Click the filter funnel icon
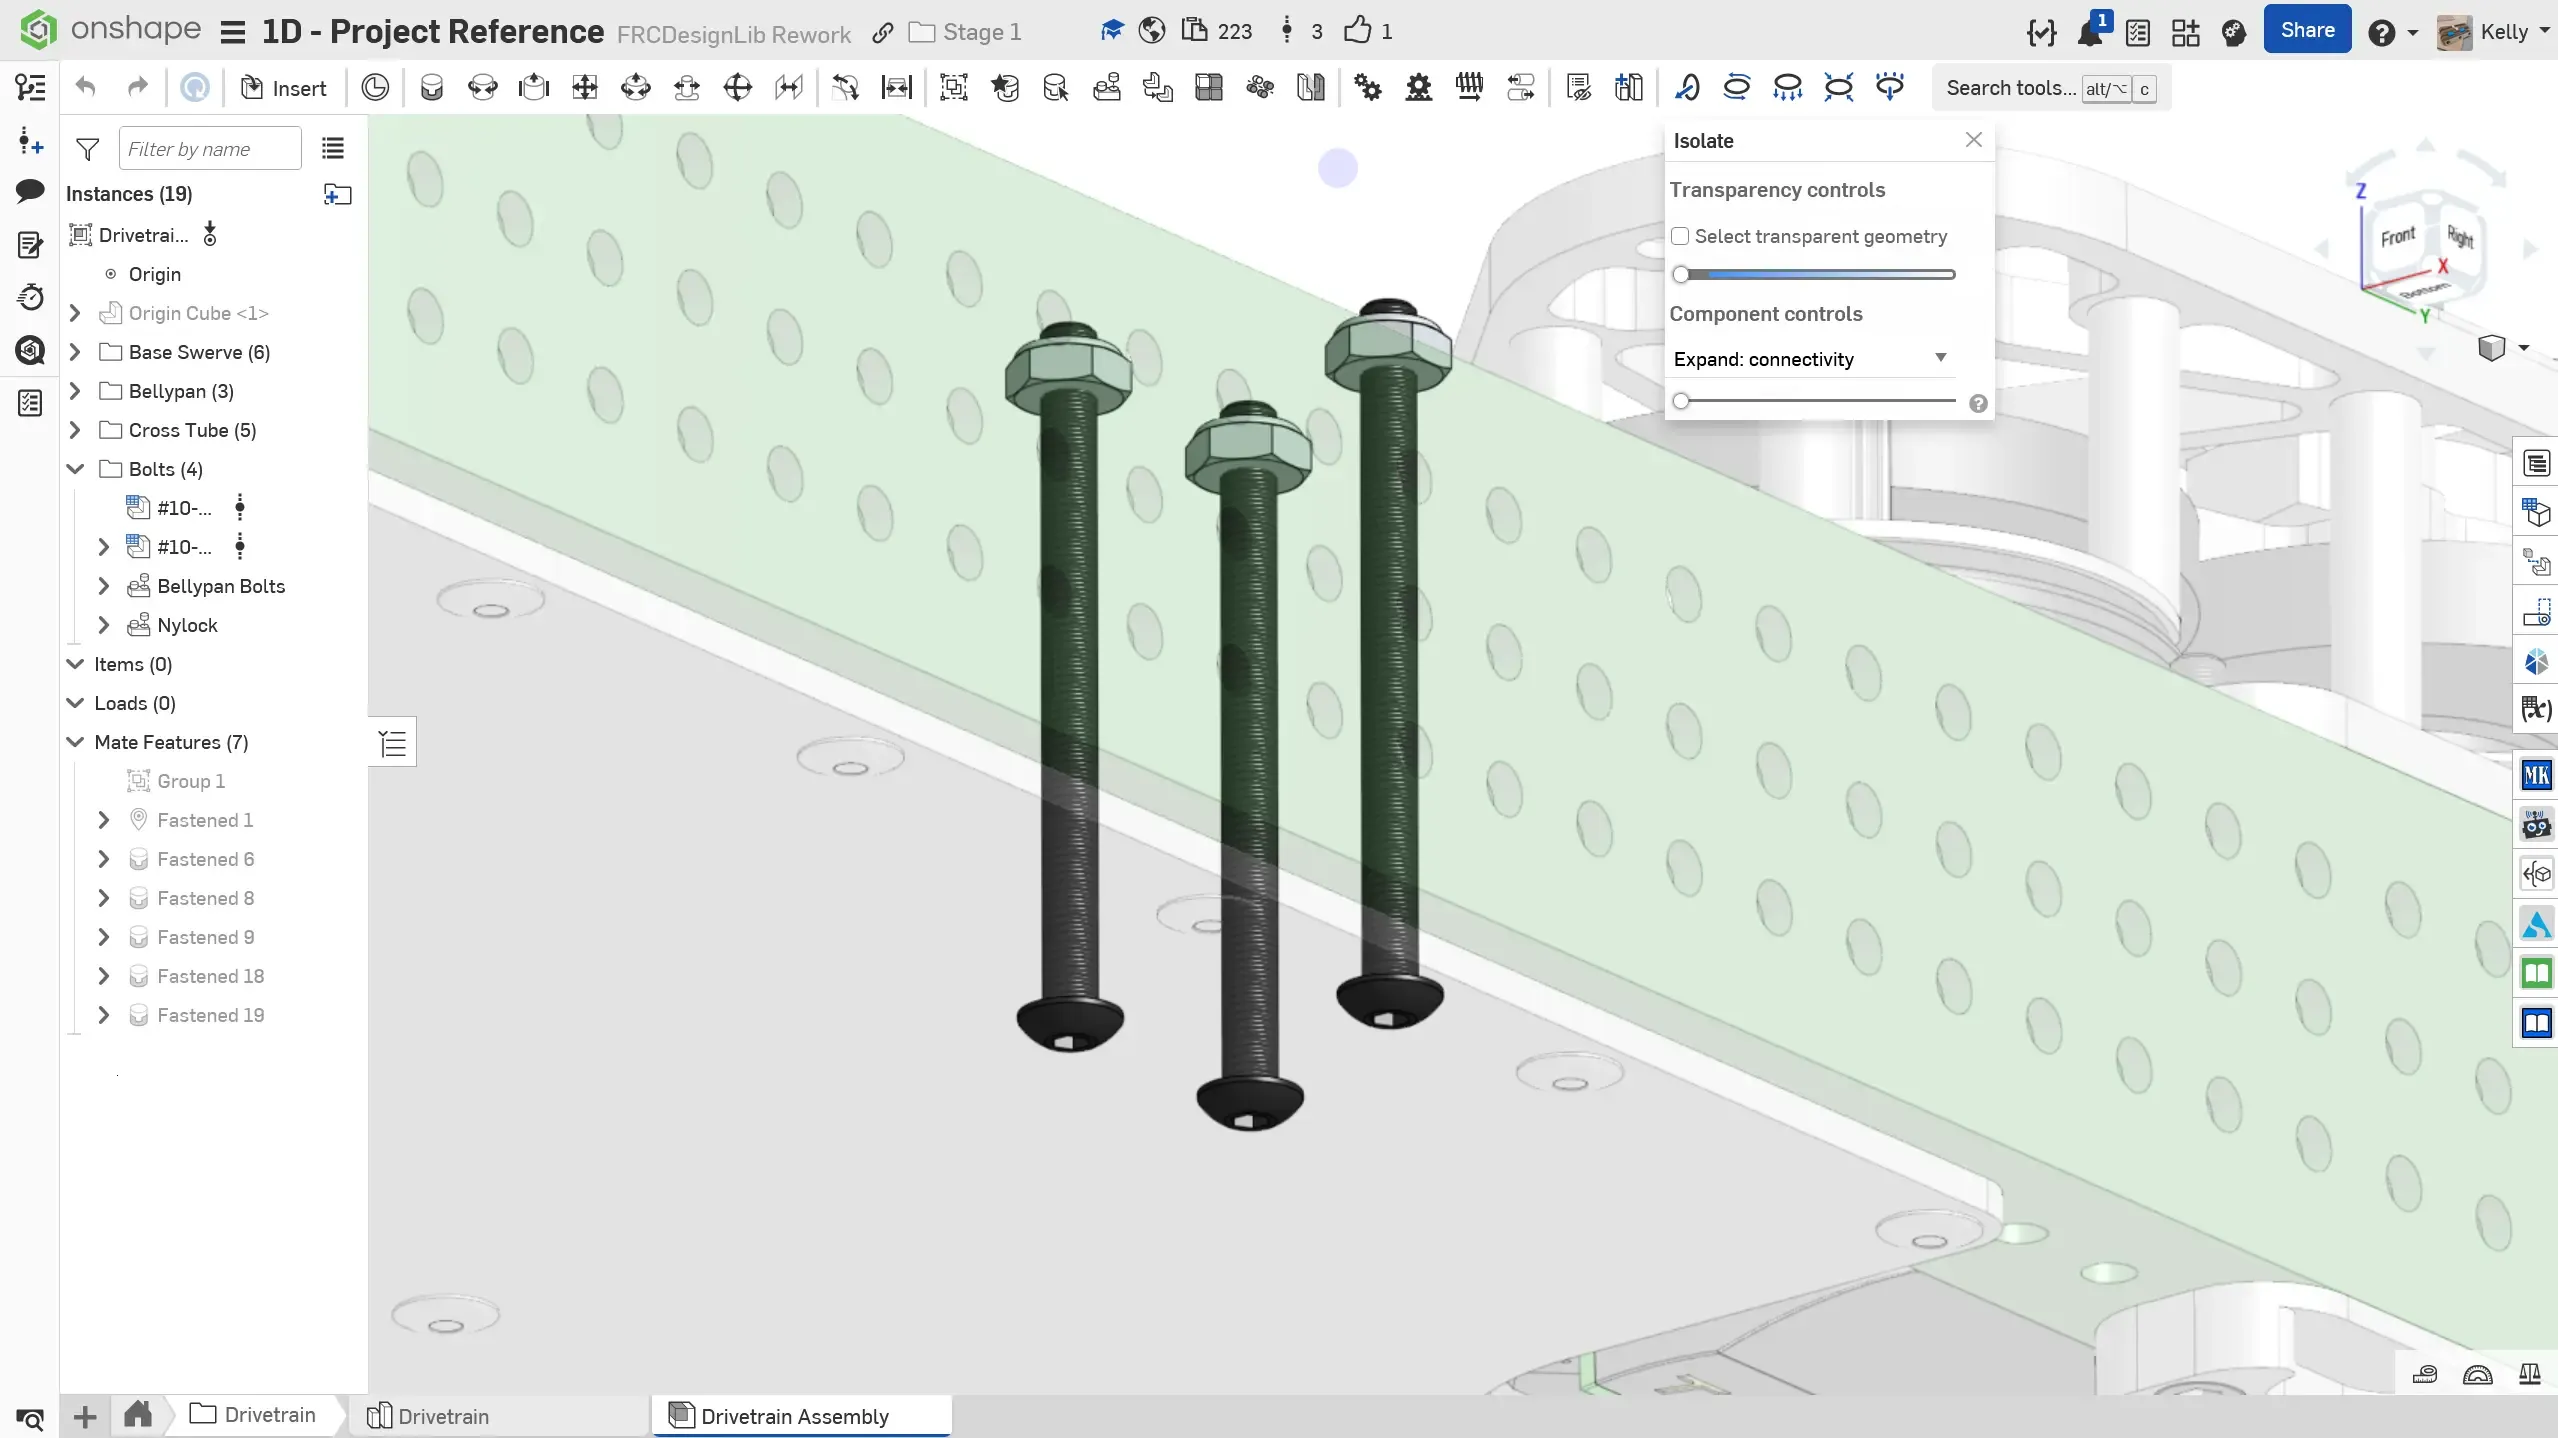This screenshot has height=1438, width=2558. tap(88, 149)
